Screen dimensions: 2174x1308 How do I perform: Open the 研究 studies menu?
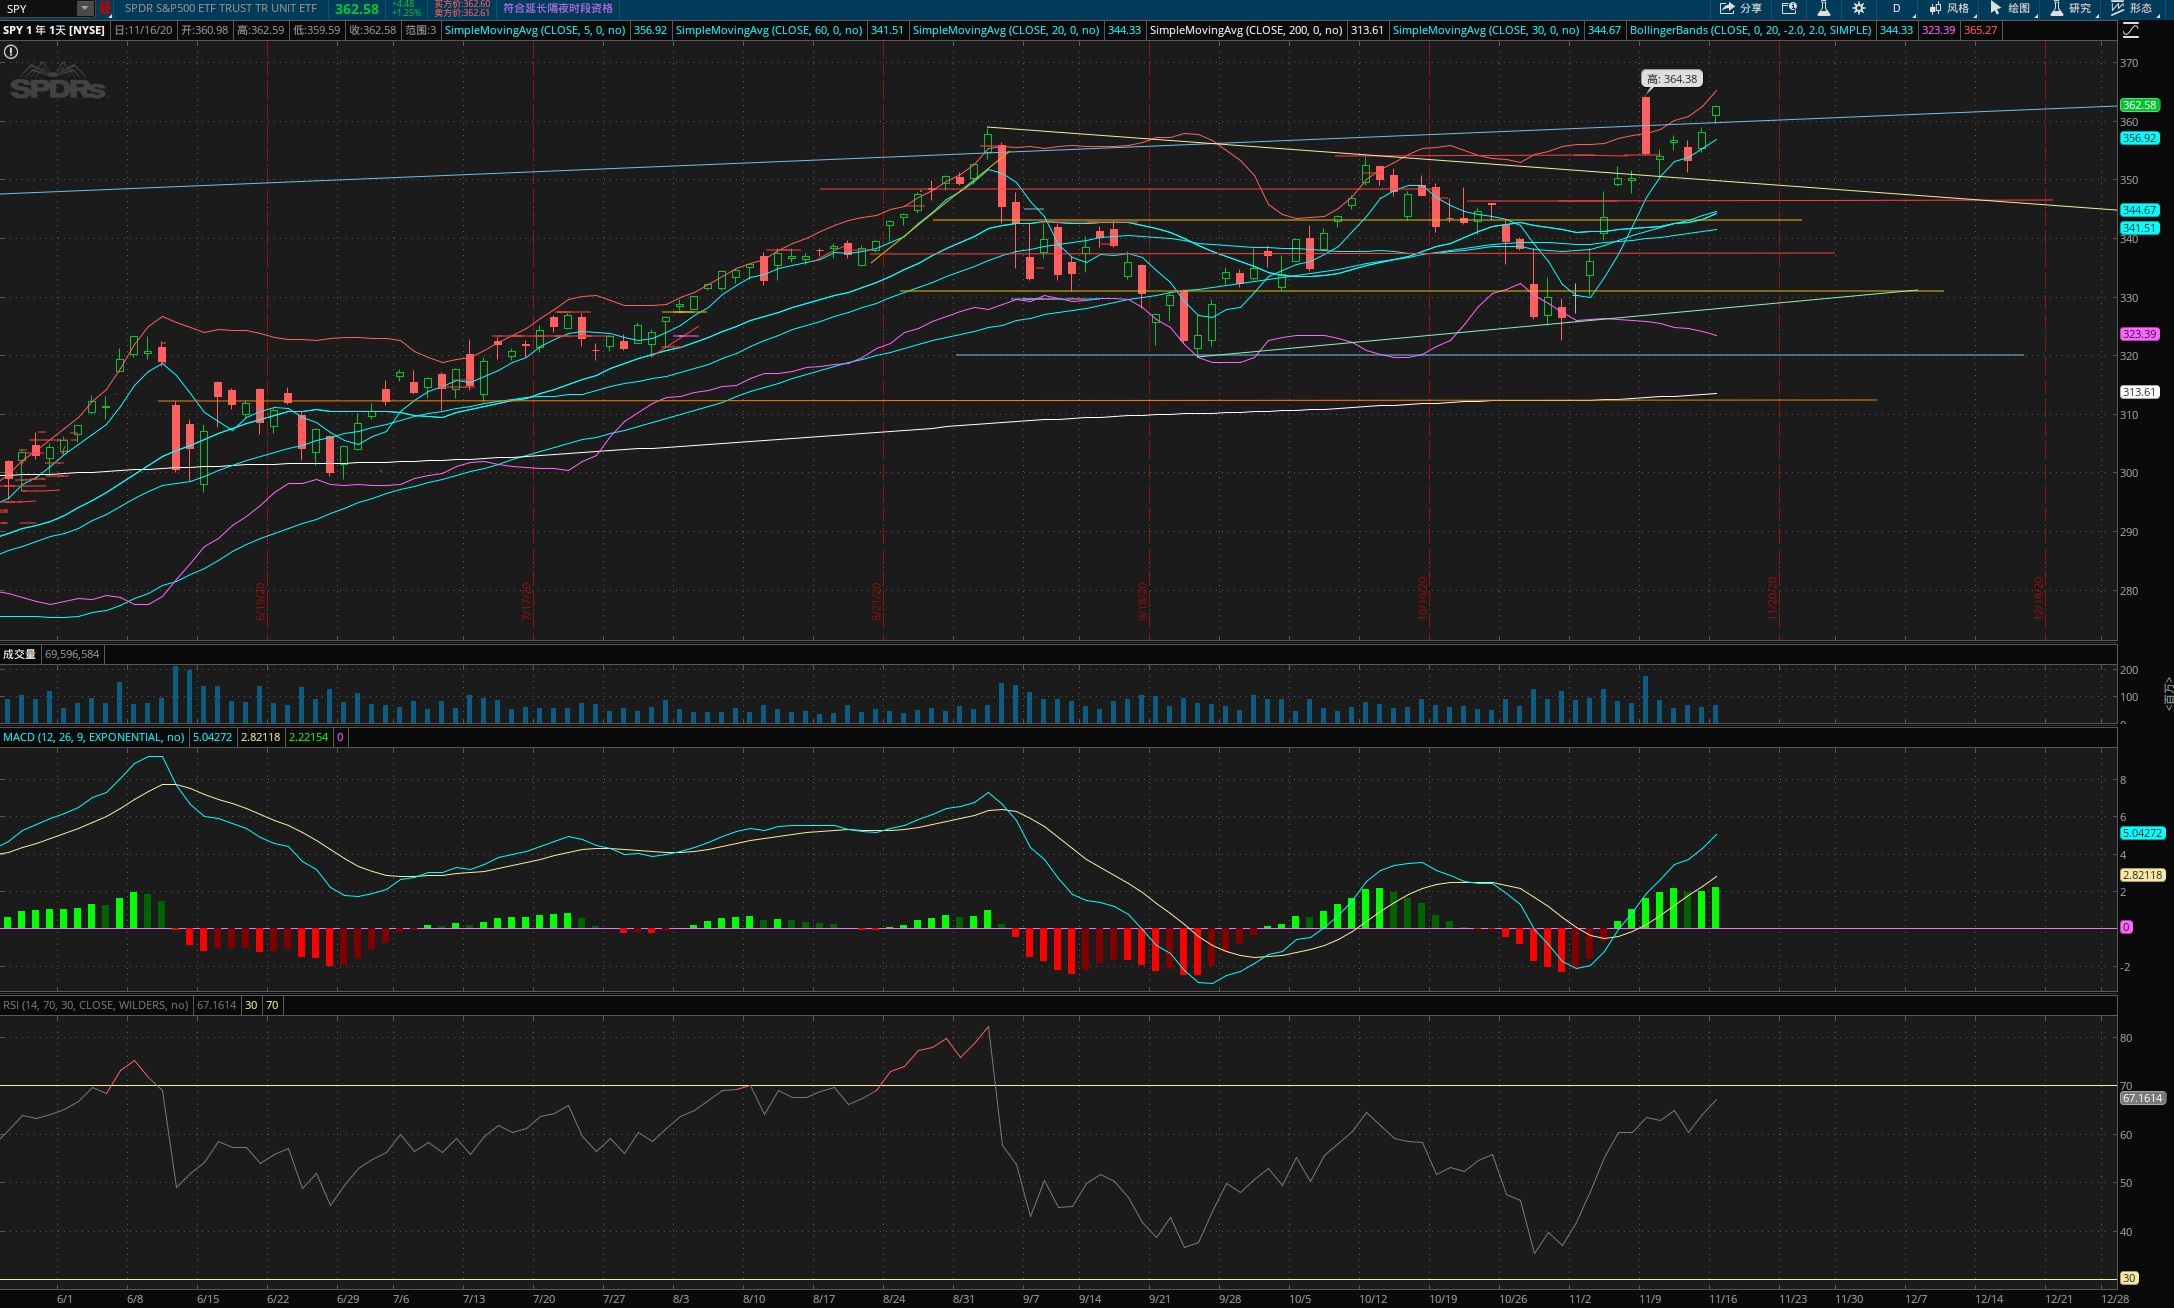point(2071,8)
